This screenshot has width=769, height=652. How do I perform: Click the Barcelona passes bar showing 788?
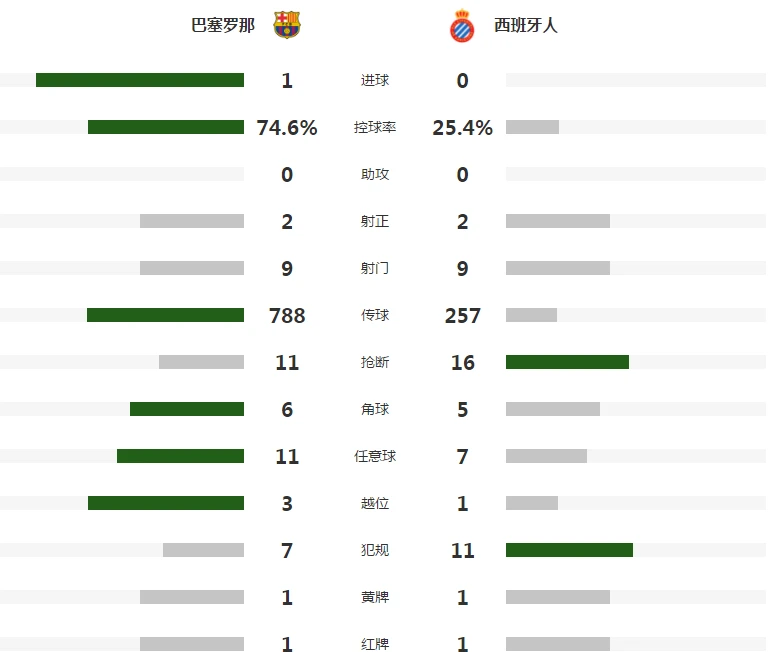pos(165,315)
